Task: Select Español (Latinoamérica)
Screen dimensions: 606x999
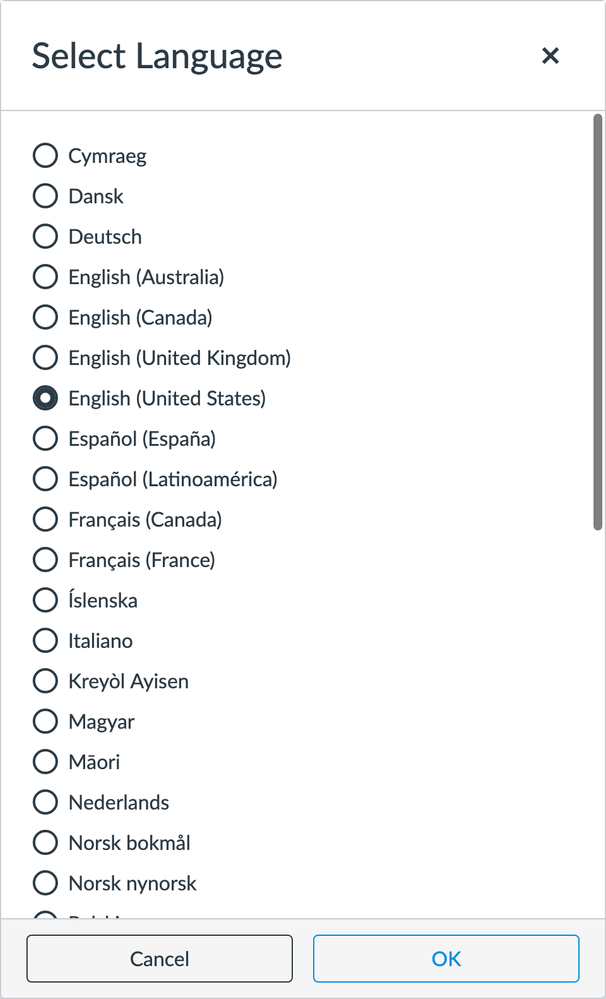Action: 45,479
